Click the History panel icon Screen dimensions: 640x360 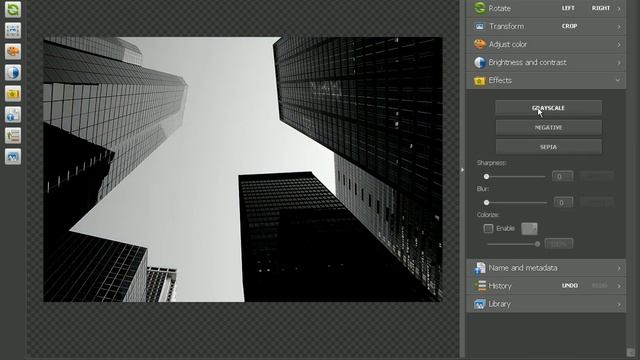[480, 286]
